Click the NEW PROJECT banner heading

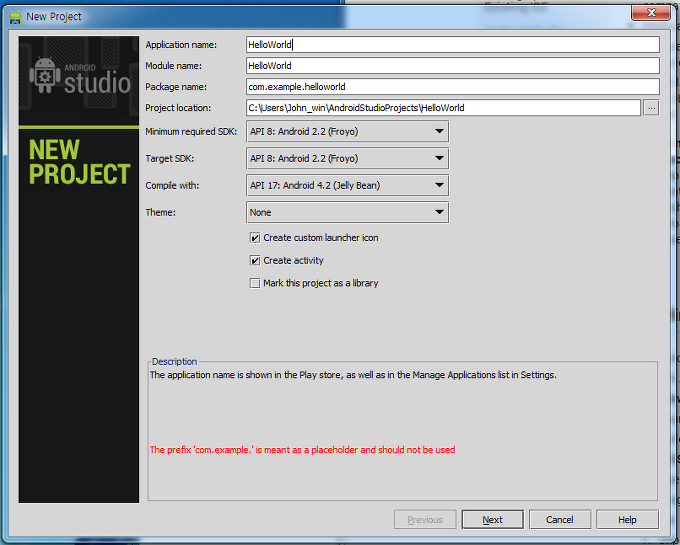coord(79,162)
